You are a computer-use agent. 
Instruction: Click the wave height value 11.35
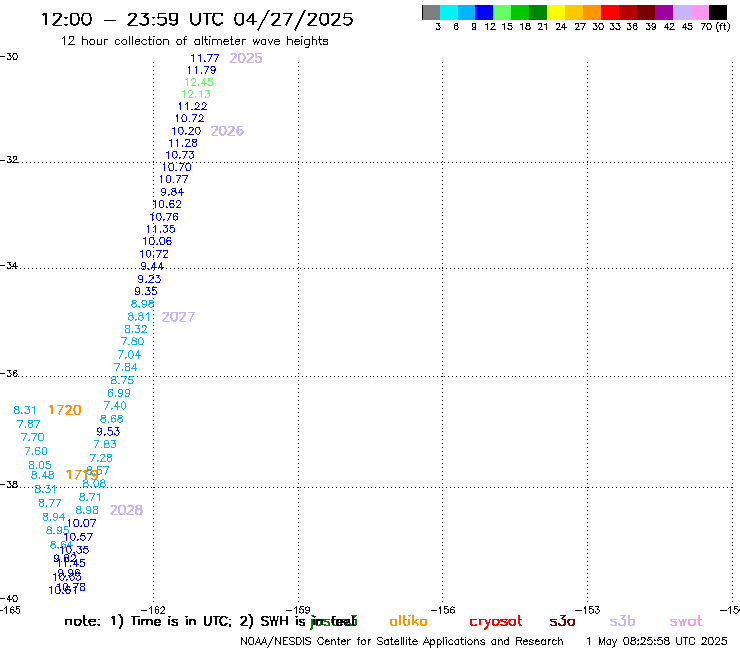[160, 229]
